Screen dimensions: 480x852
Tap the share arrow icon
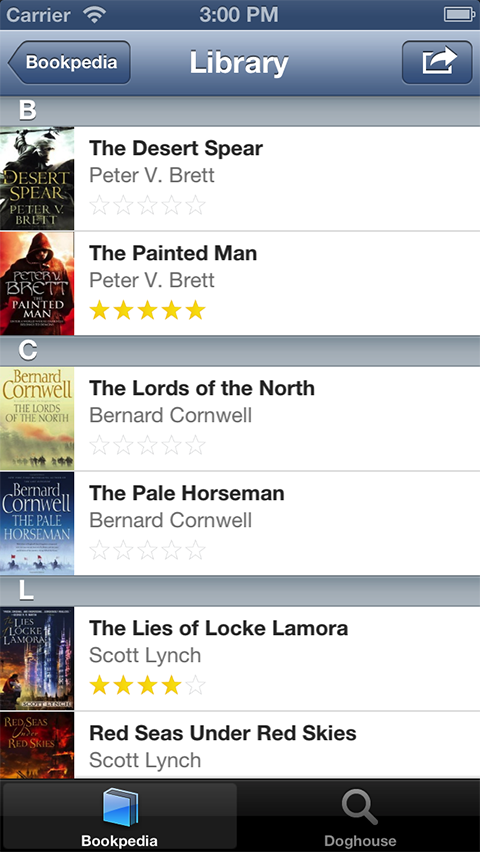[x=437, y=62]
